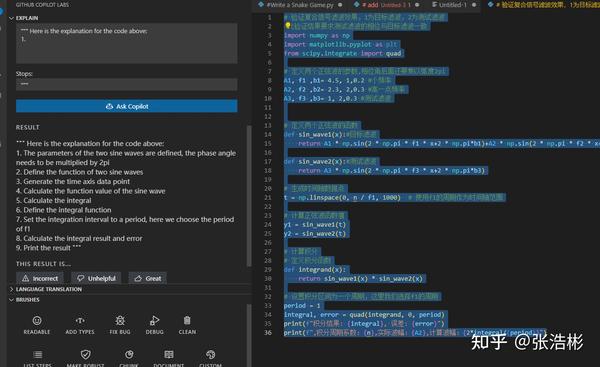Mark the result as Unhelpful
The image size is (600, 367).
[x=96, y=278]
